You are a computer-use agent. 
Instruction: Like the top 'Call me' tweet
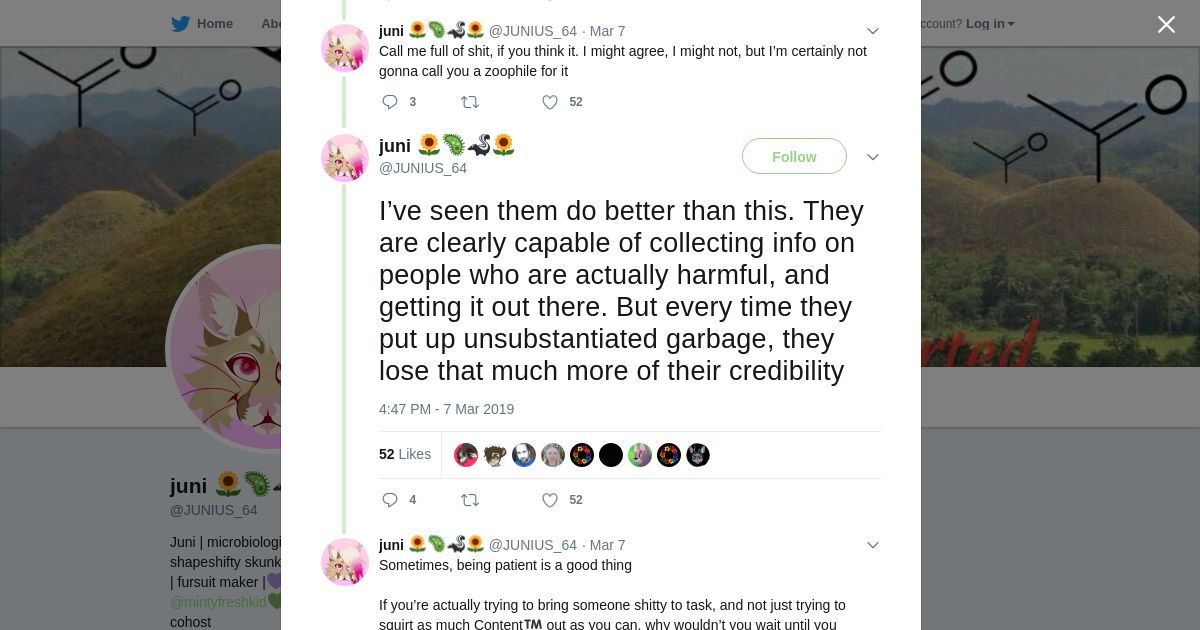(x=550, y=102)
